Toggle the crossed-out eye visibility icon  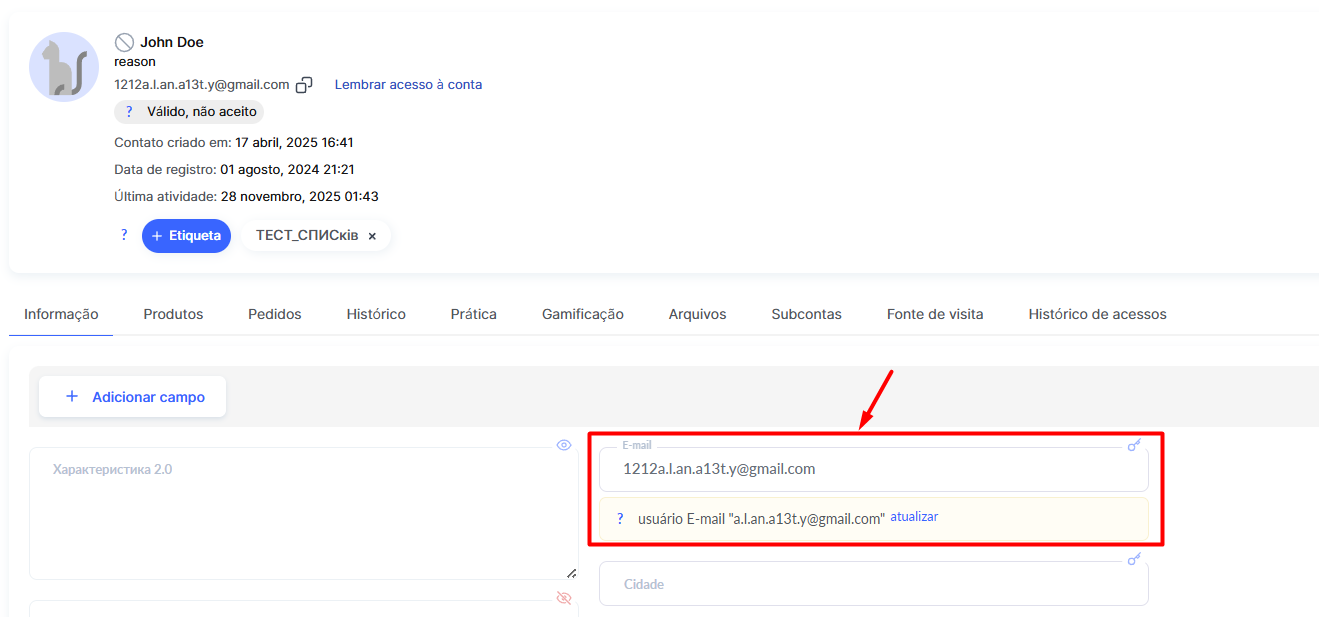point(563,598)
